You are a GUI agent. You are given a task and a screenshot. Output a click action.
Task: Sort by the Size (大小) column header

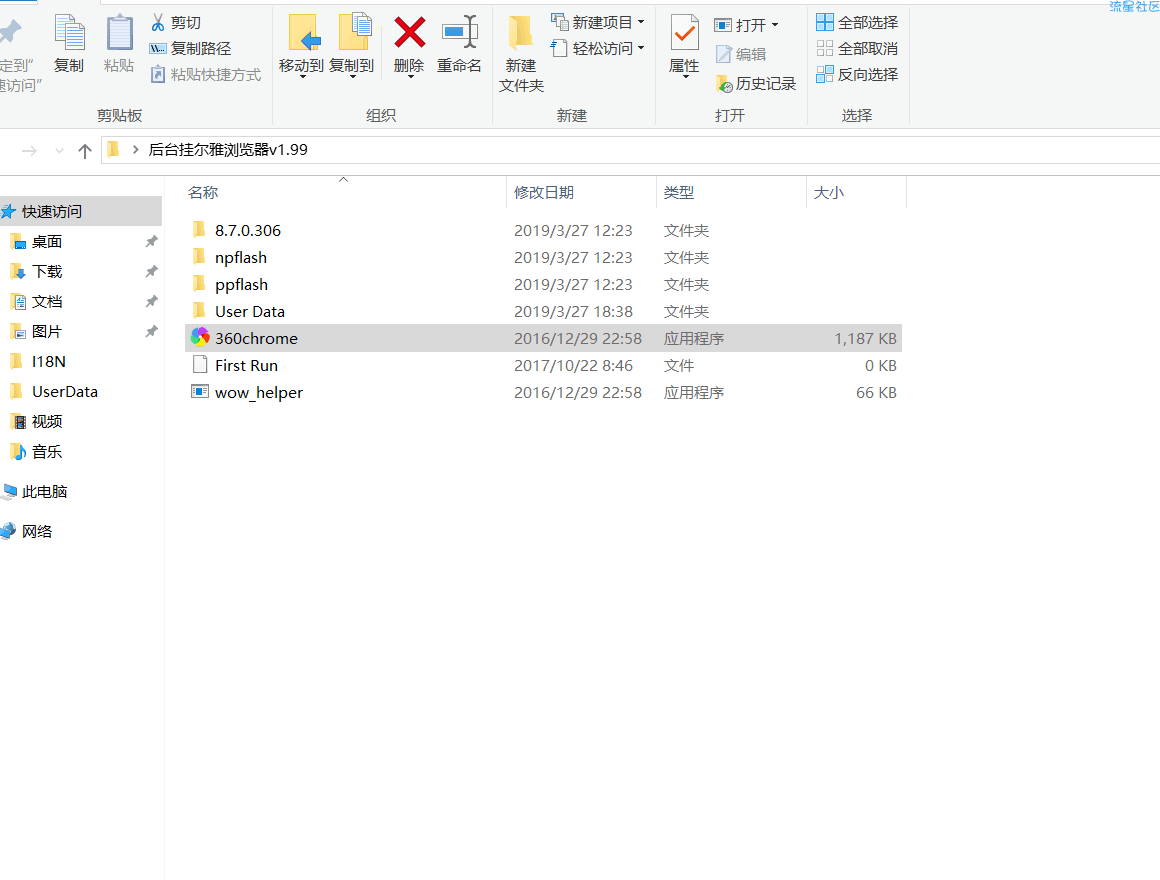pos(829,193)
